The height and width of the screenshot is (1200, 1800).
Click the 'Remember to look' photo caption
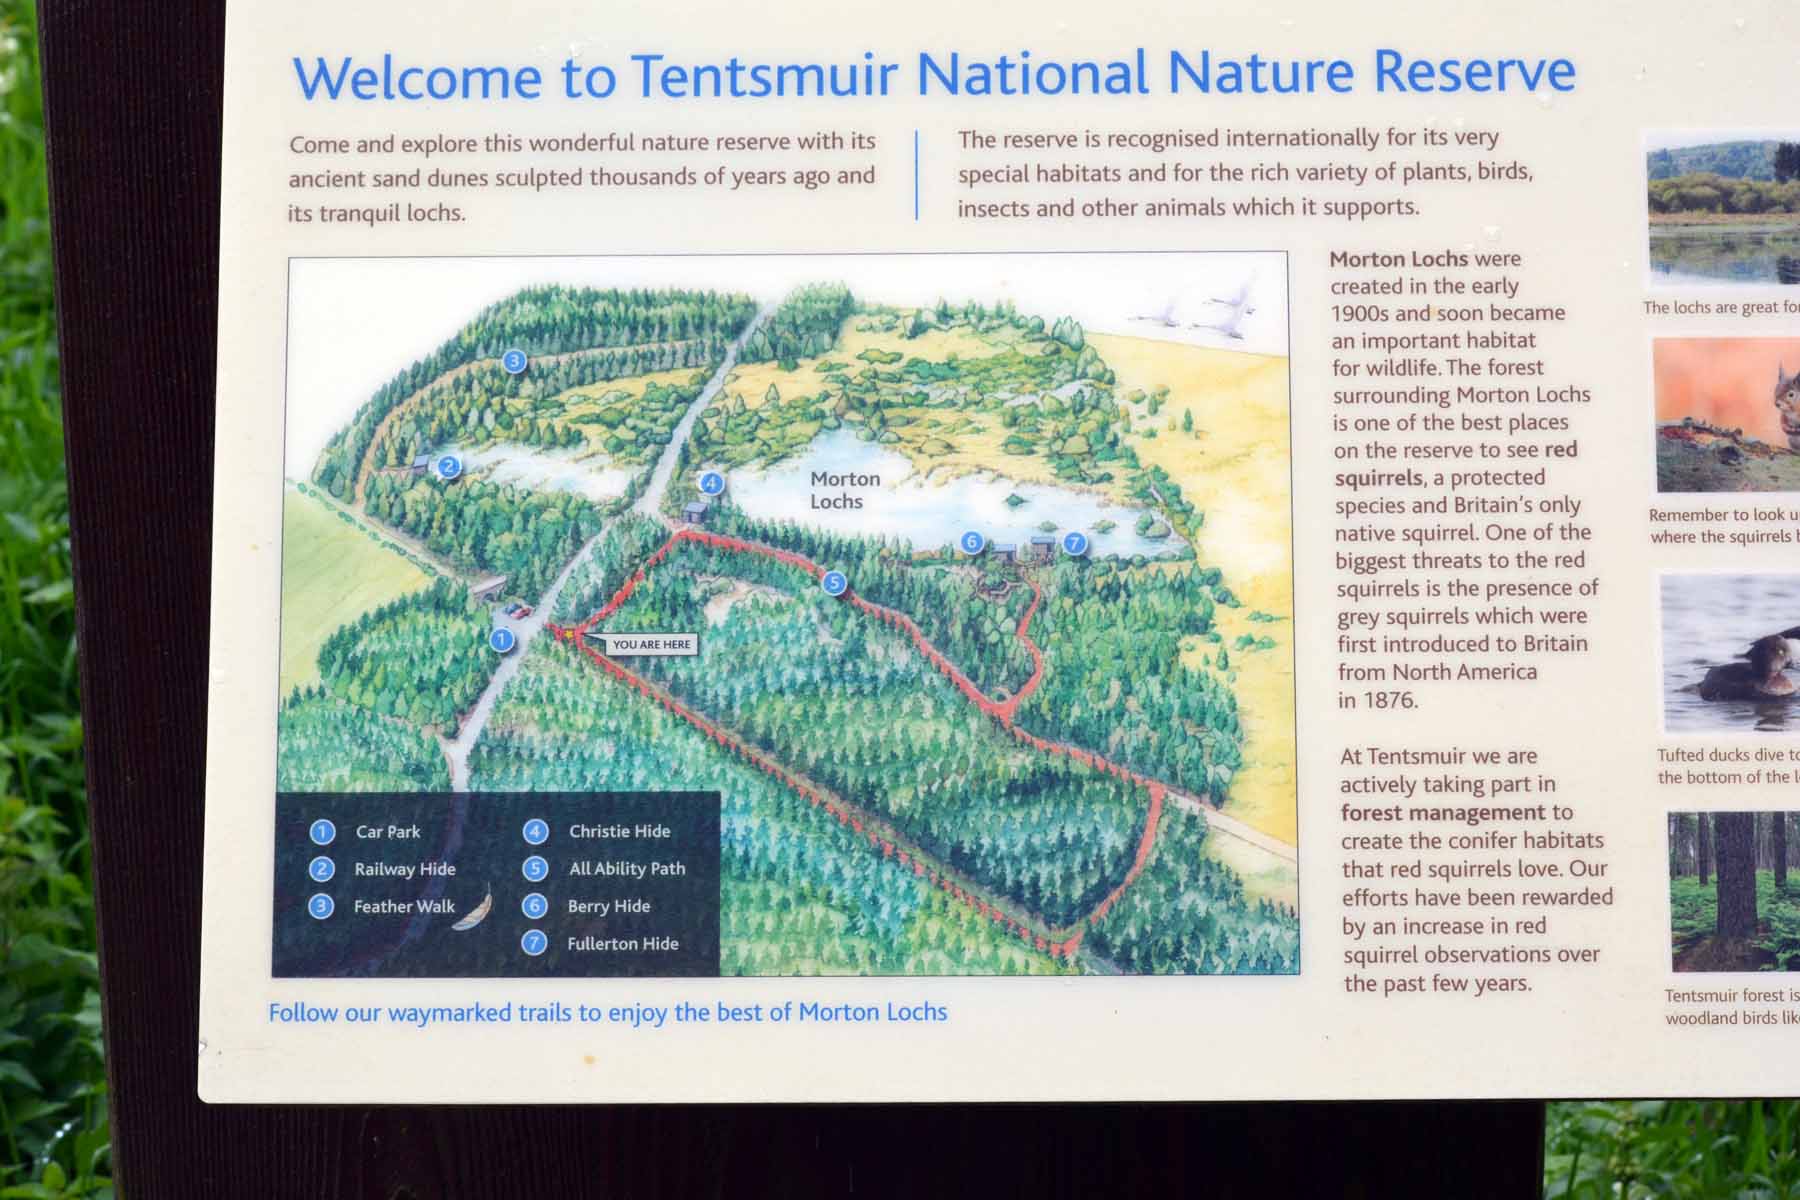click(x=1725, y=526)
